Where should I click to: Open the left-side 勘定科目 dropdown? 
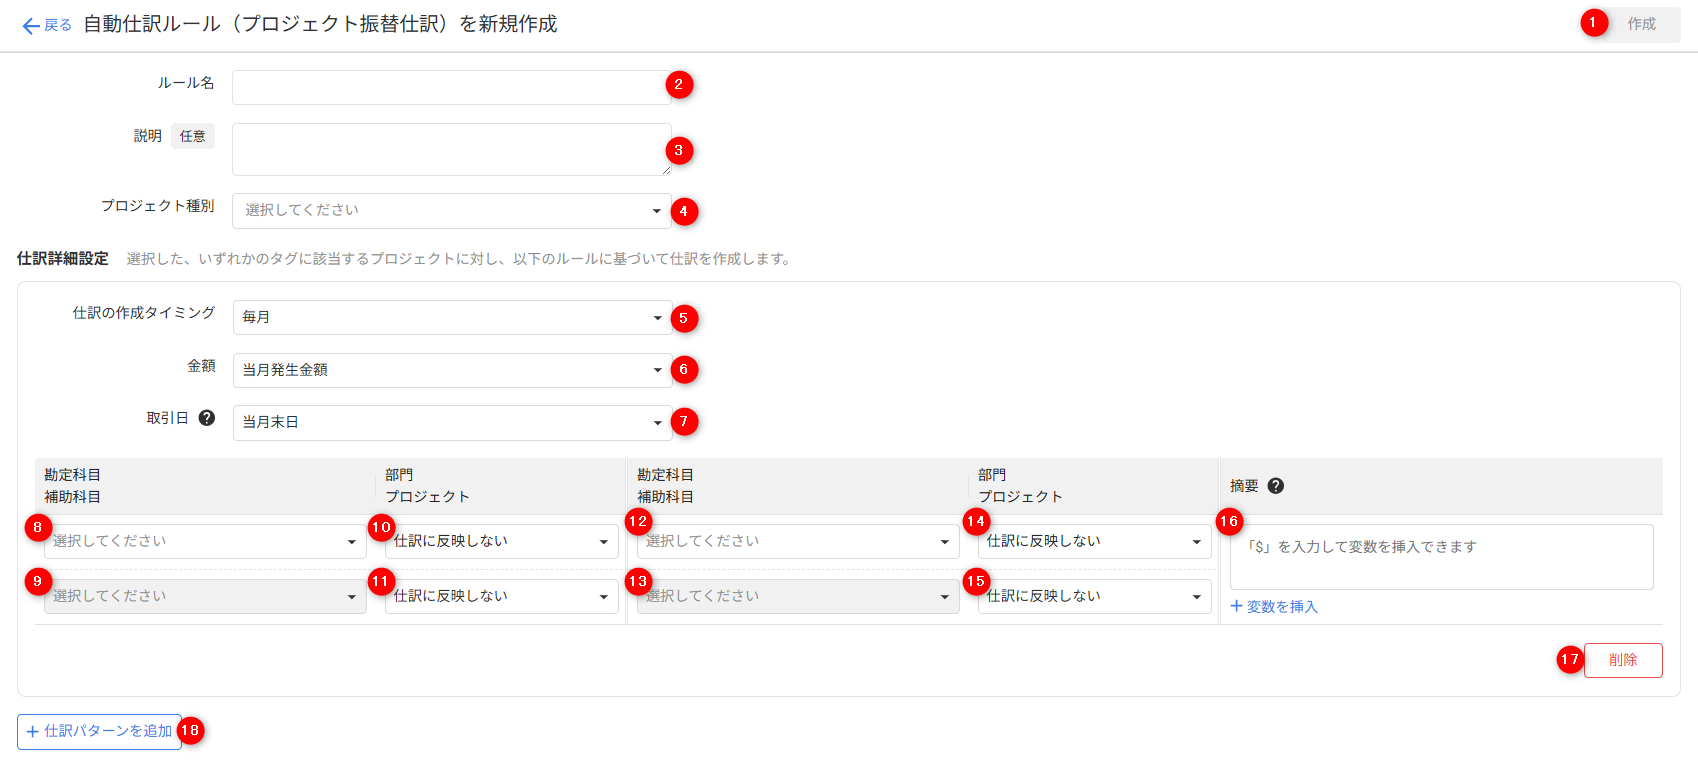tap(205, 542)
